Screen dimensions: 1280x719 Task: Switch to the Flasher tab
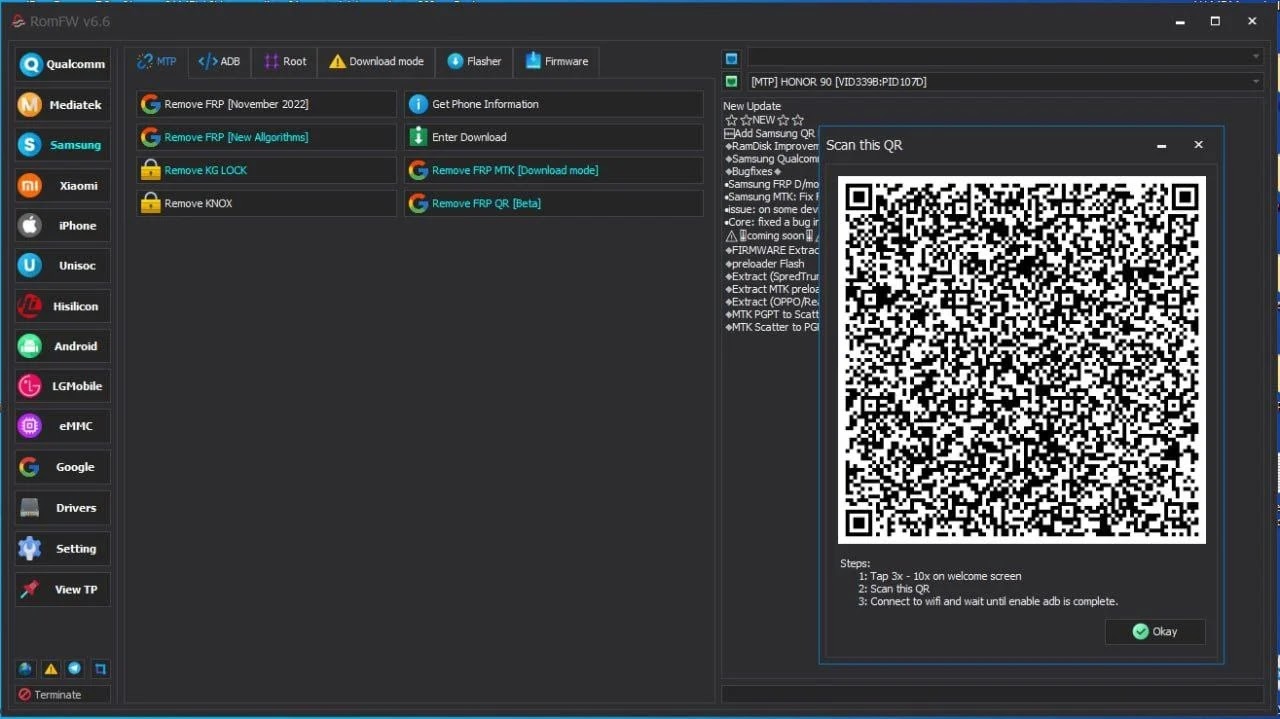tap(475, 61)
